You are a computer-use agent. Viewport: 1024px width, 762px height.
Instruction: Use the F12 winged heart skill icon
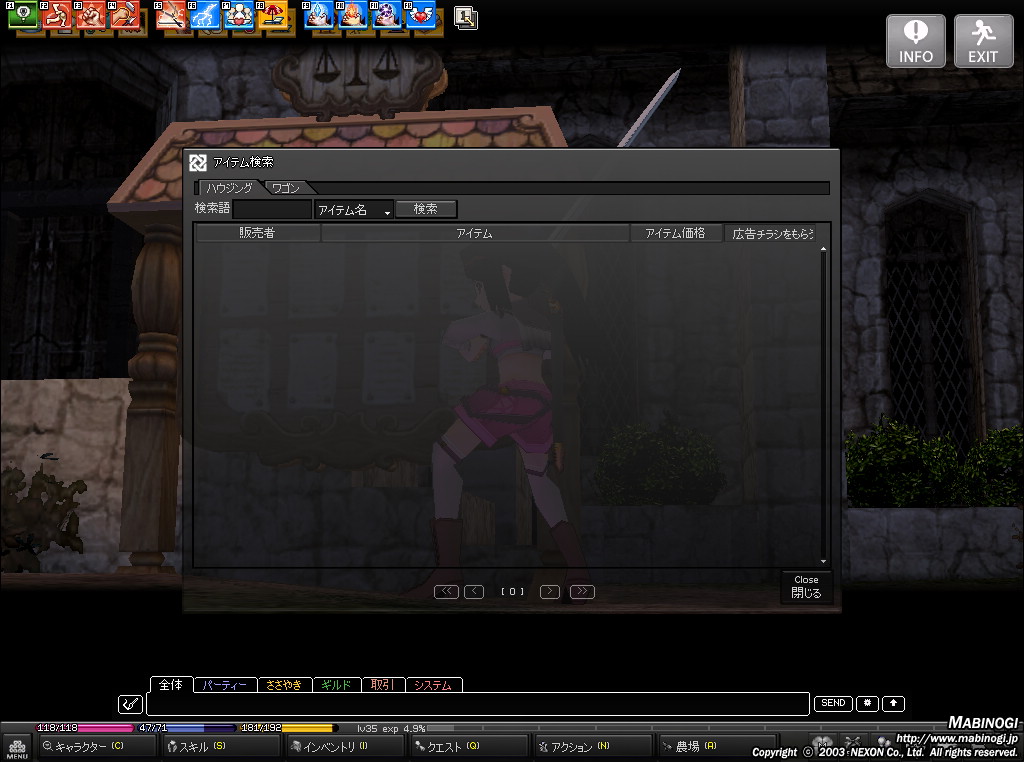tap(420, 15)
